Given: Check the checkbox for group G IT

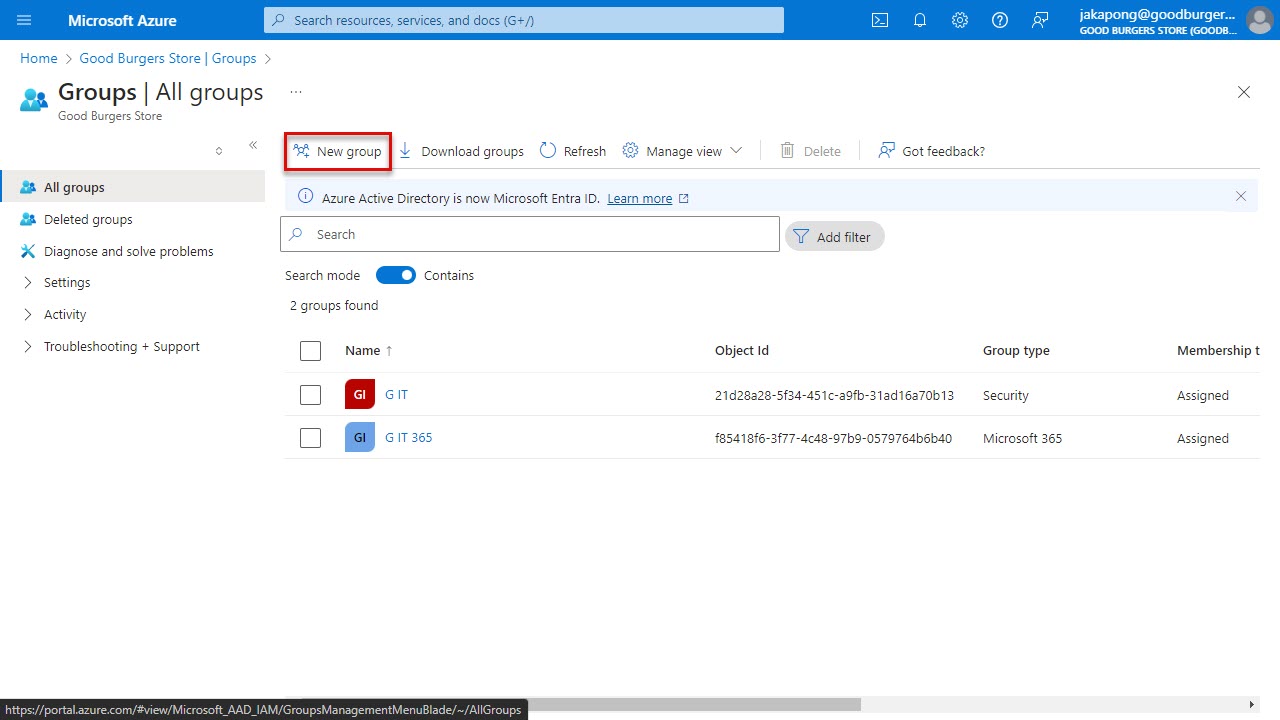Looking at the screenshot, I should tap(310, 394).
